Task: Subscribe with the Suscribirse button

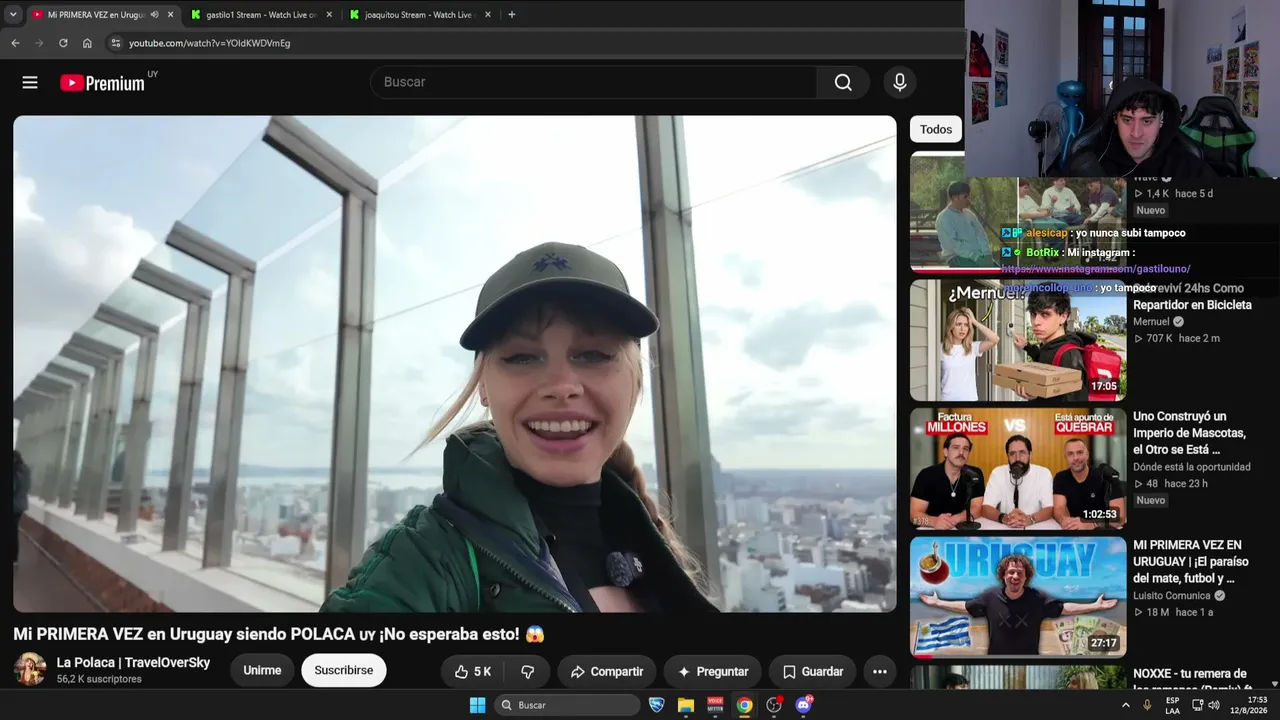Action: pyautogui.click(x=344, y=670)
